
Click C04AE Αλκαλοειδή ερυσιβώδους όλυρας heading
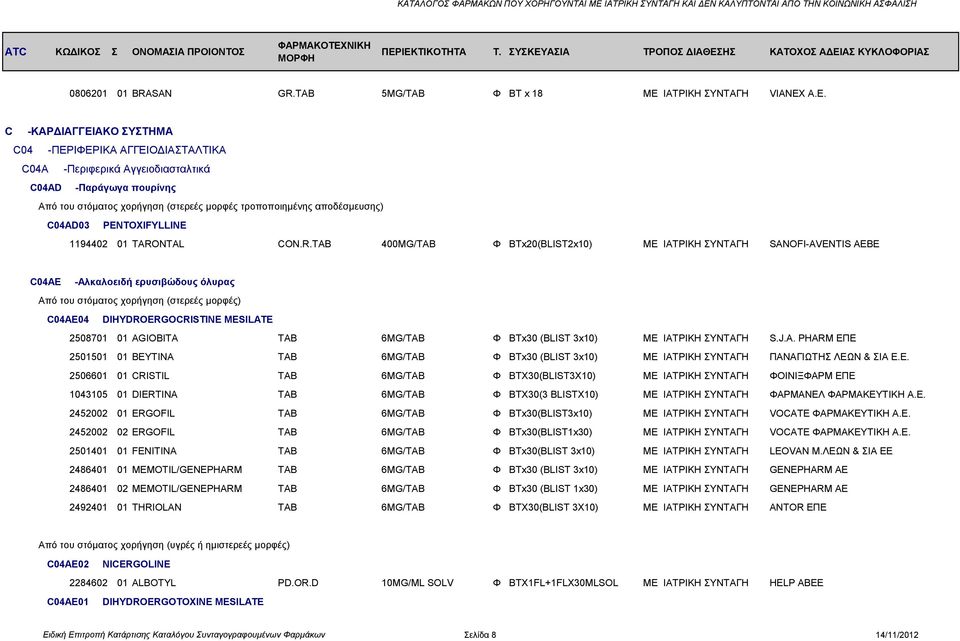click(132, 282)
